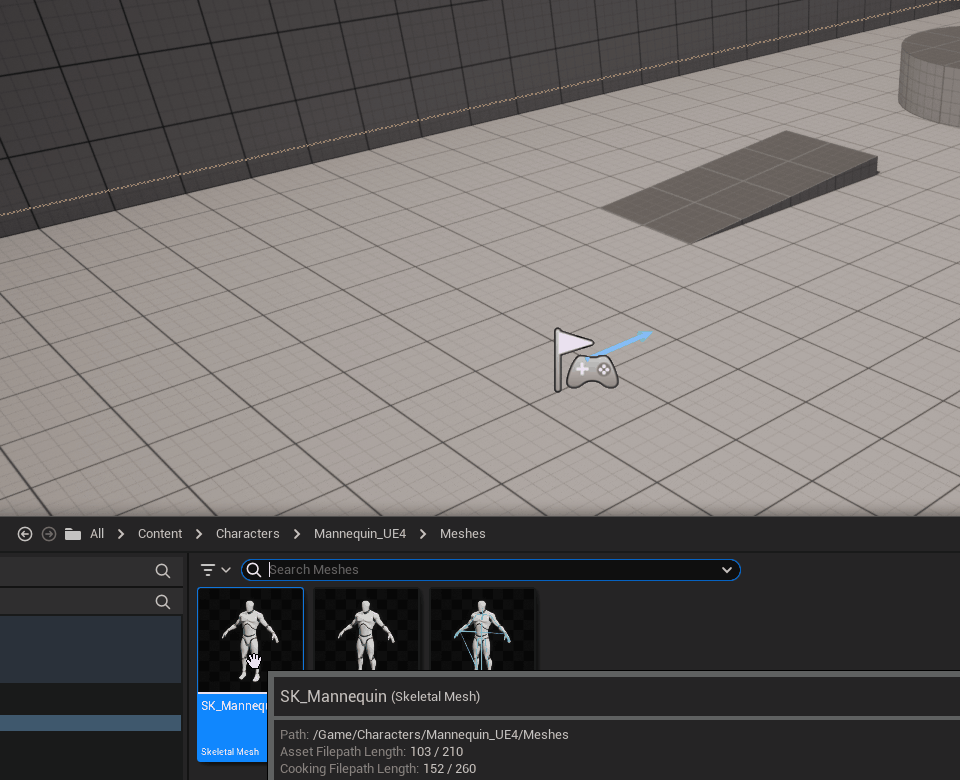
Task: Navigate to the Mannequin_UE4 breadcrumb
Action: 360,534
